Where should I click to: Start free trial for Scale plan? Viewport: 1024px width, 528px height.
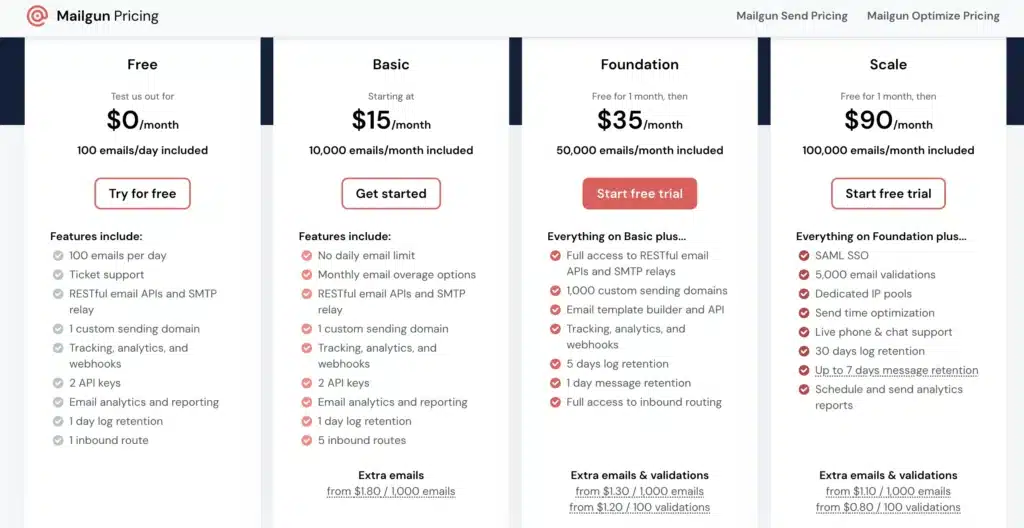tap(888, 194)
